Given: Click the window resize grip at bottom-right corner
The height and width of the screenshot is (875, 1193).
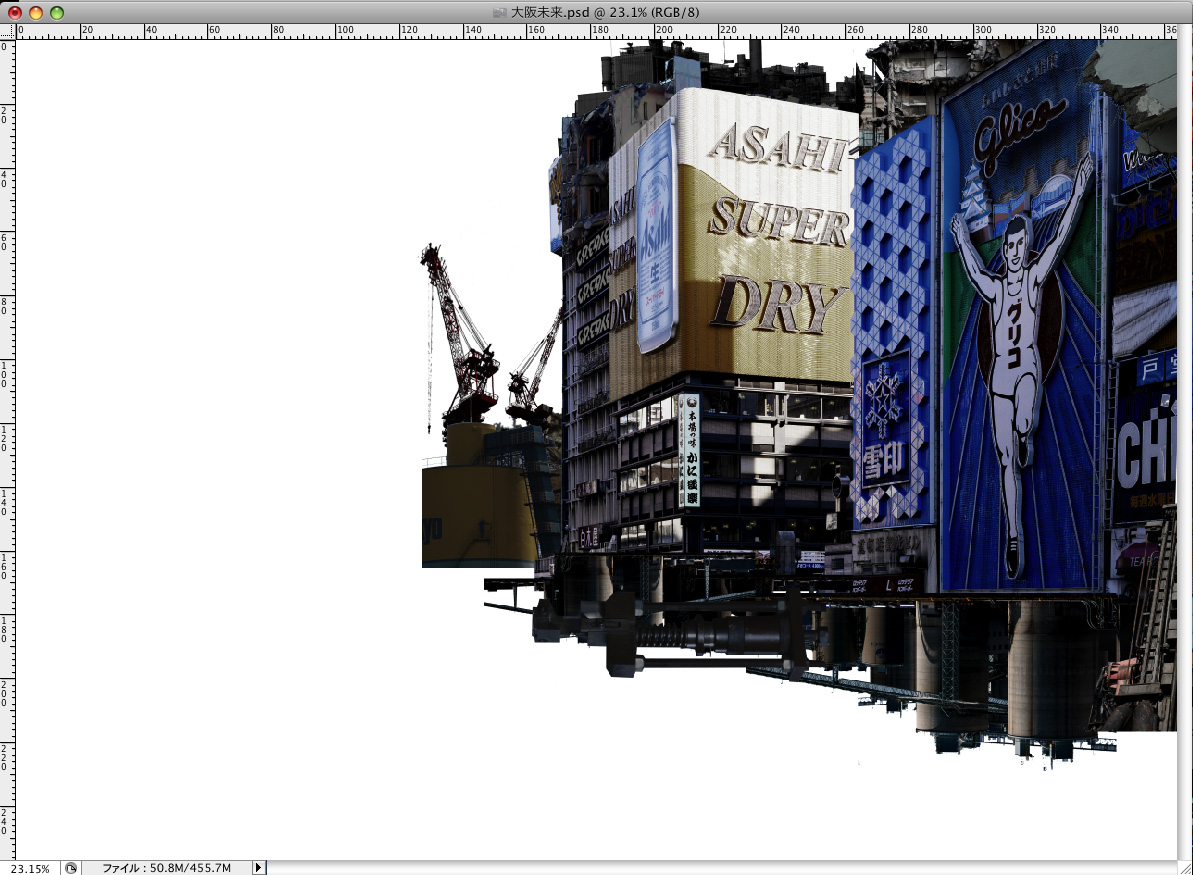Looking at the screenshot, I should coord(1185,868).
